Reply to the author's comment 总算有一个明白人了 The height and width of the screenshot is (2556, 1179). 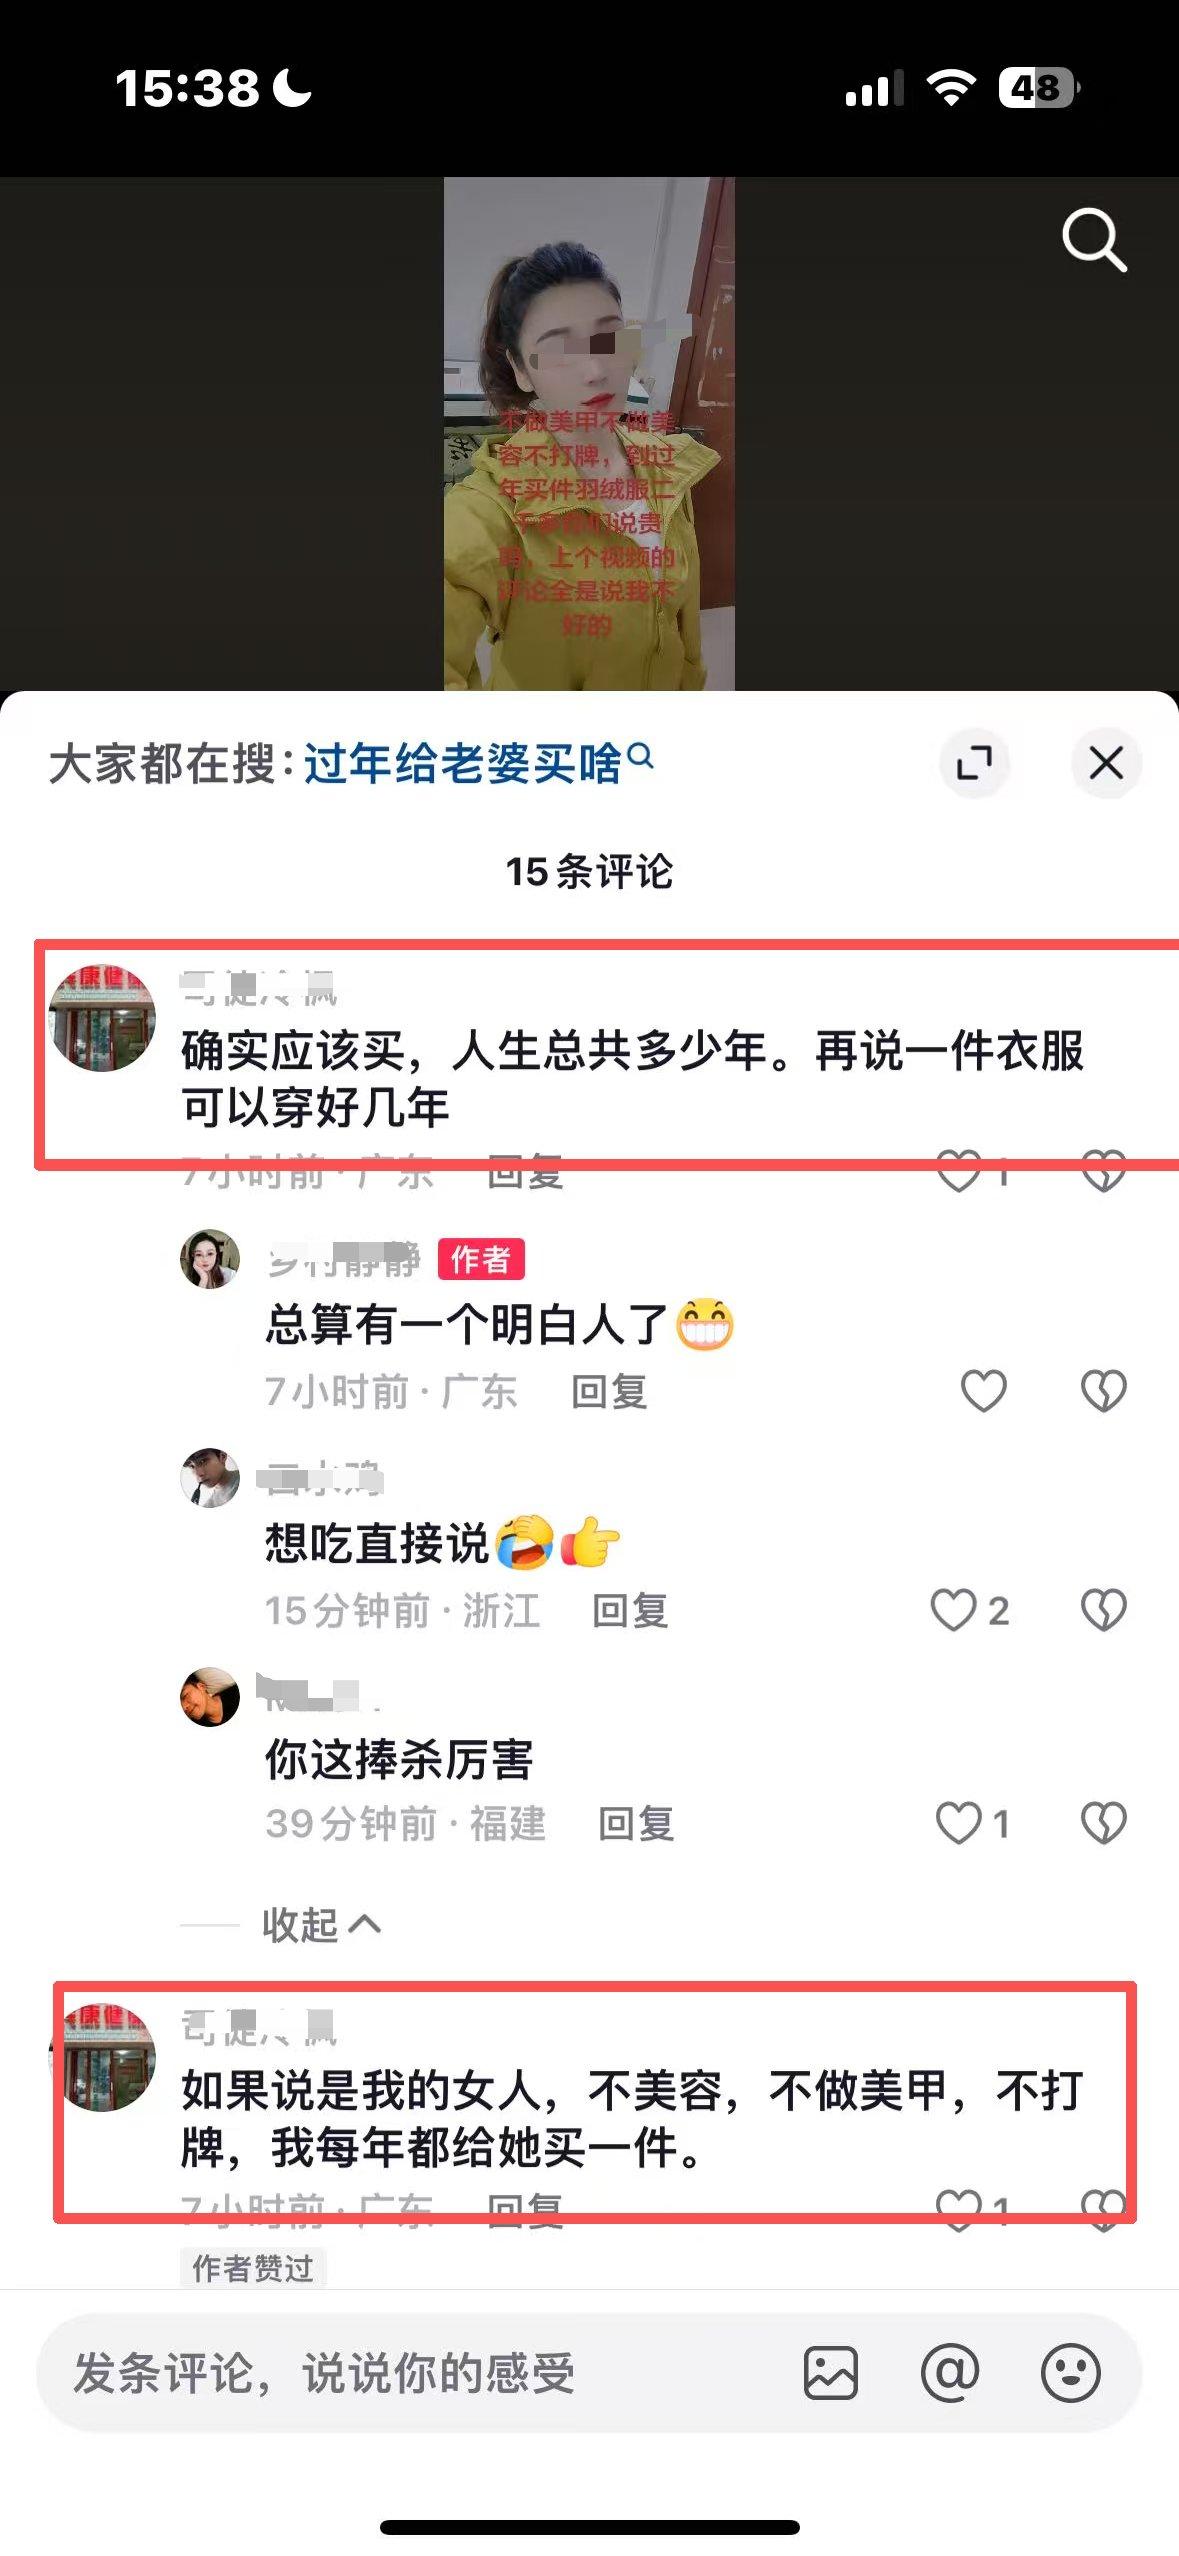coord(609,1391)
